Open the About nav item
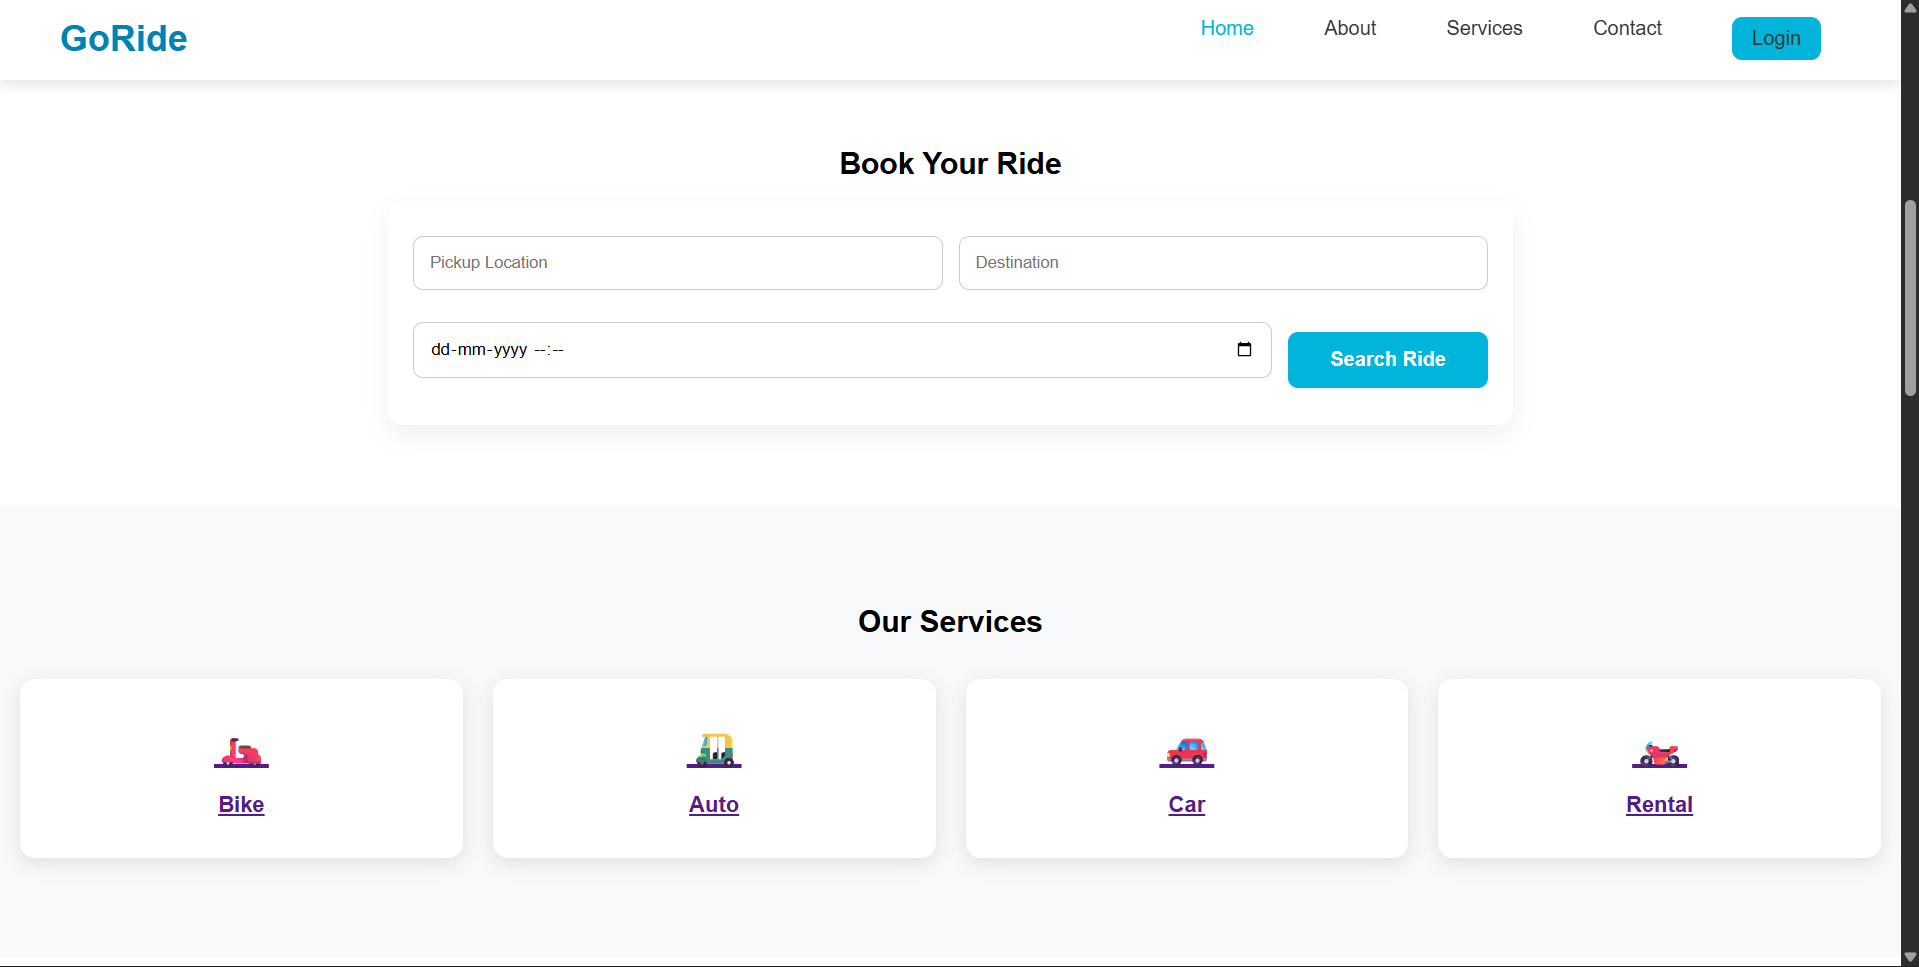Screen dimensions: 1919x967 click(x=1350, y=28)
